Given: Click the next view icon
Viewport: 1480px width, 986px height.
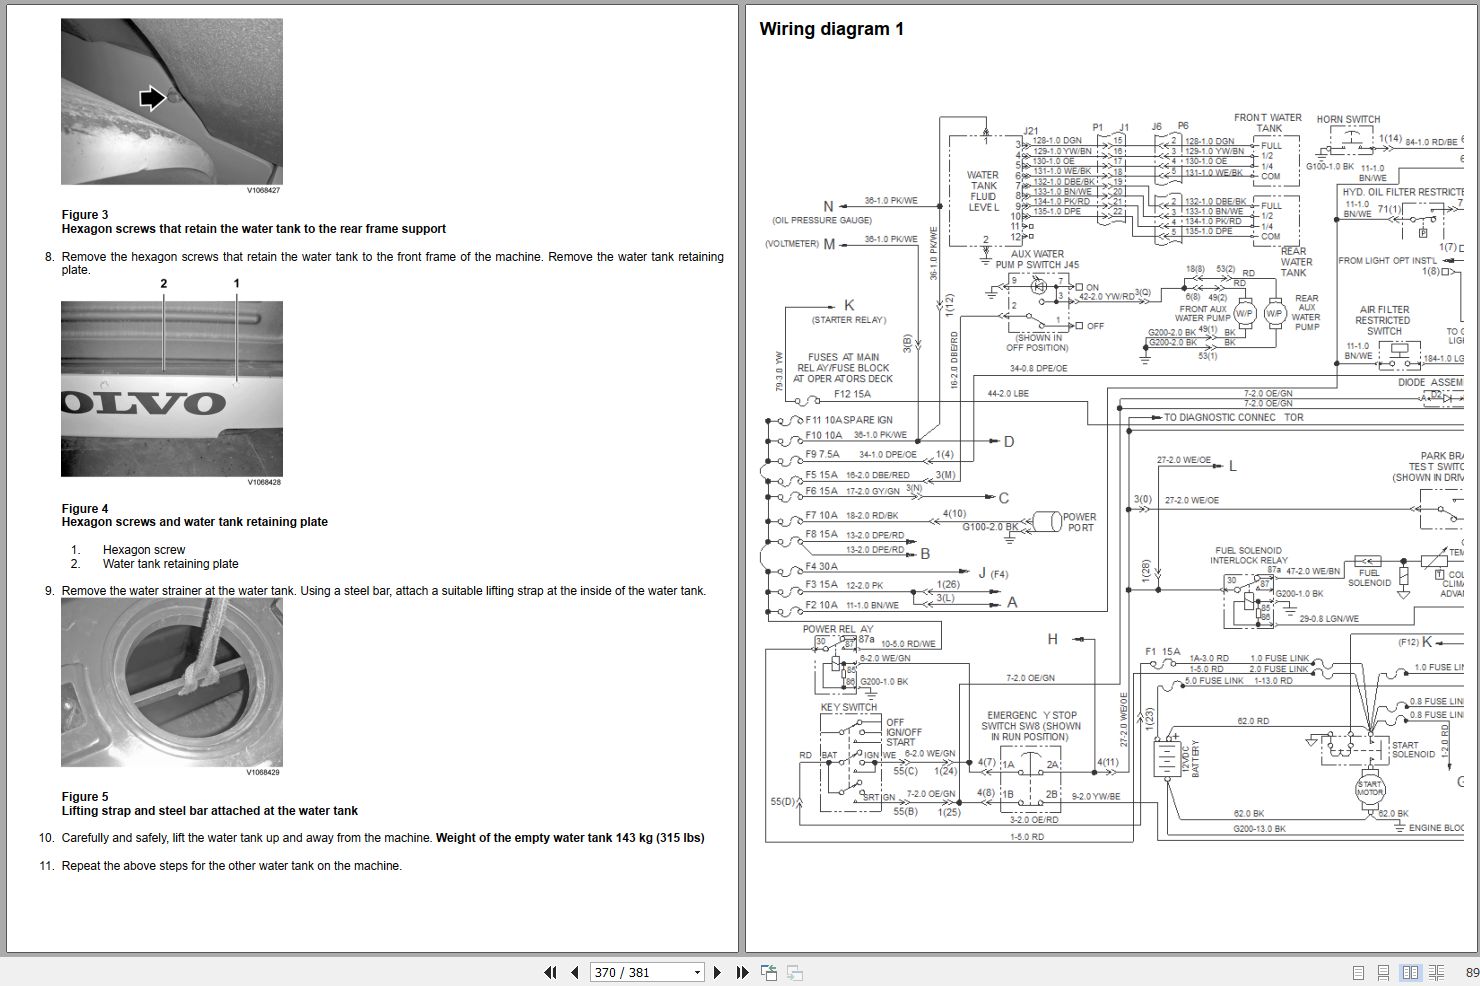Looking at the screenshot, I should tap(794, 972).
